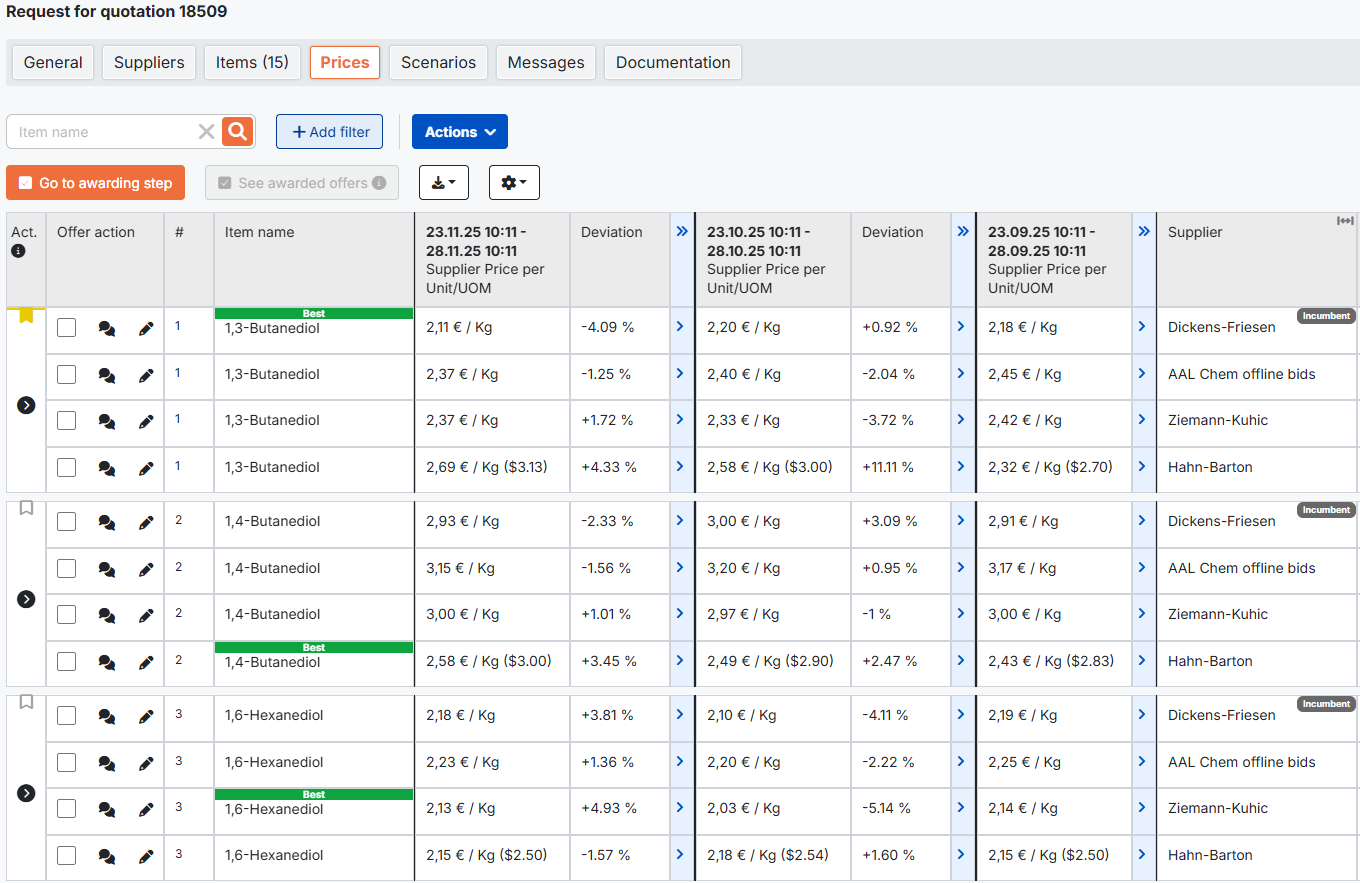The image size is (1360, 883).
Task: Open the Suppliers tab
Action: tap(149, 62)
